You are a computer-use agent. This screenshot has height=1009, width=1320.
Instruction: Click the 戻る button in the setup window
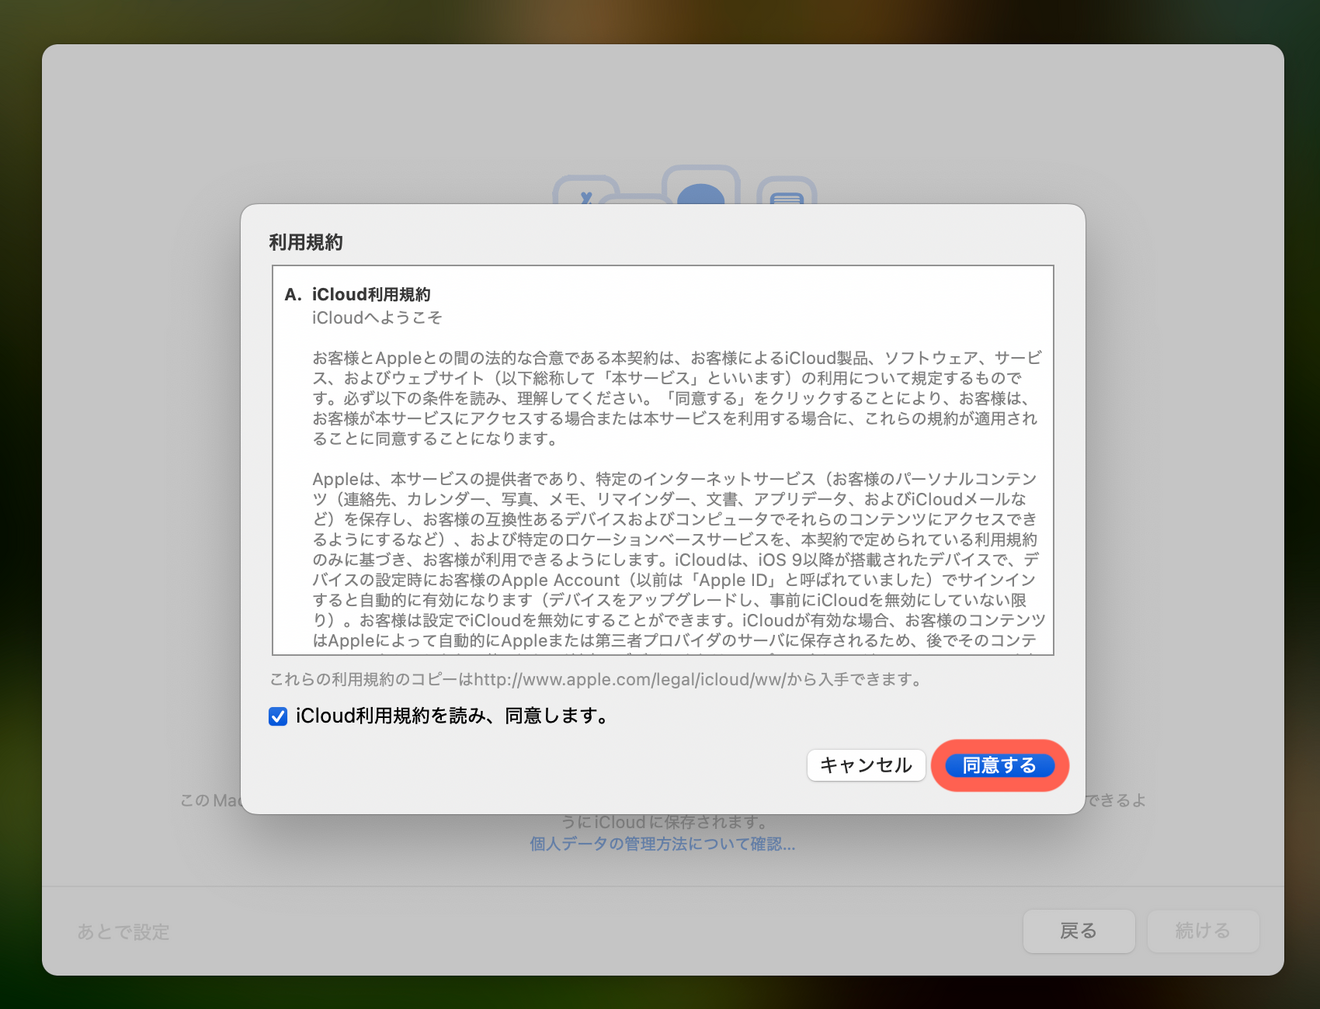tap(1078, 931)
